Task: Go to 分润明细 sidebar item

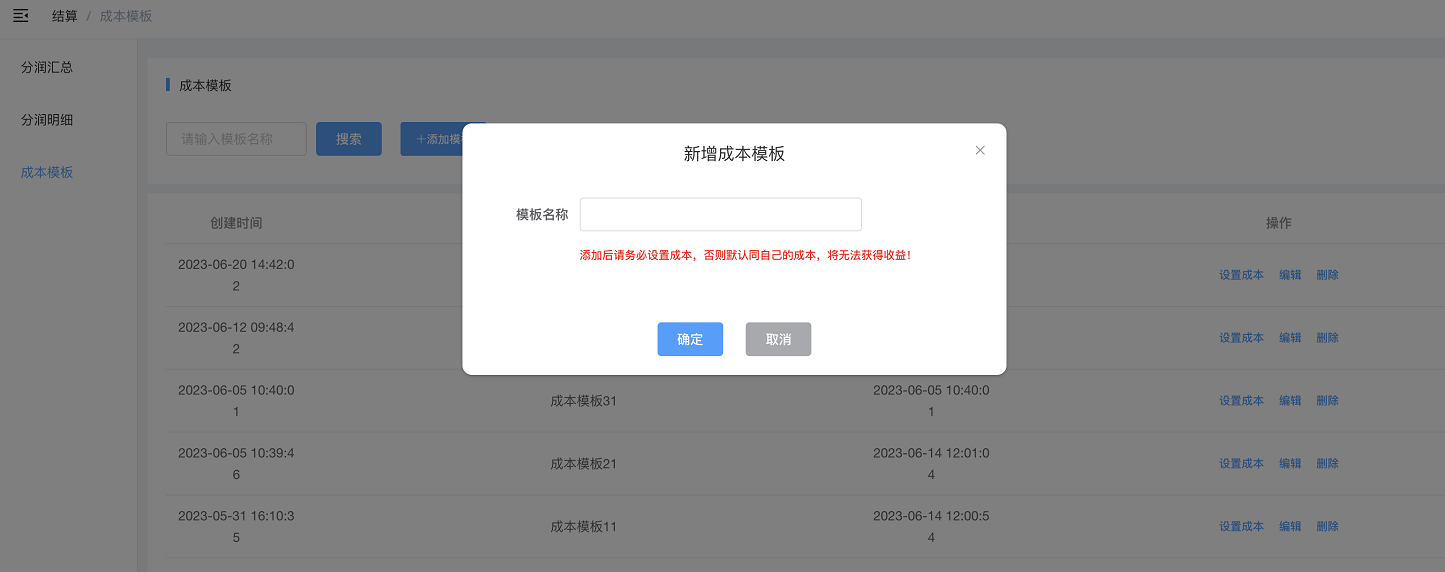Action: (47, 120)
